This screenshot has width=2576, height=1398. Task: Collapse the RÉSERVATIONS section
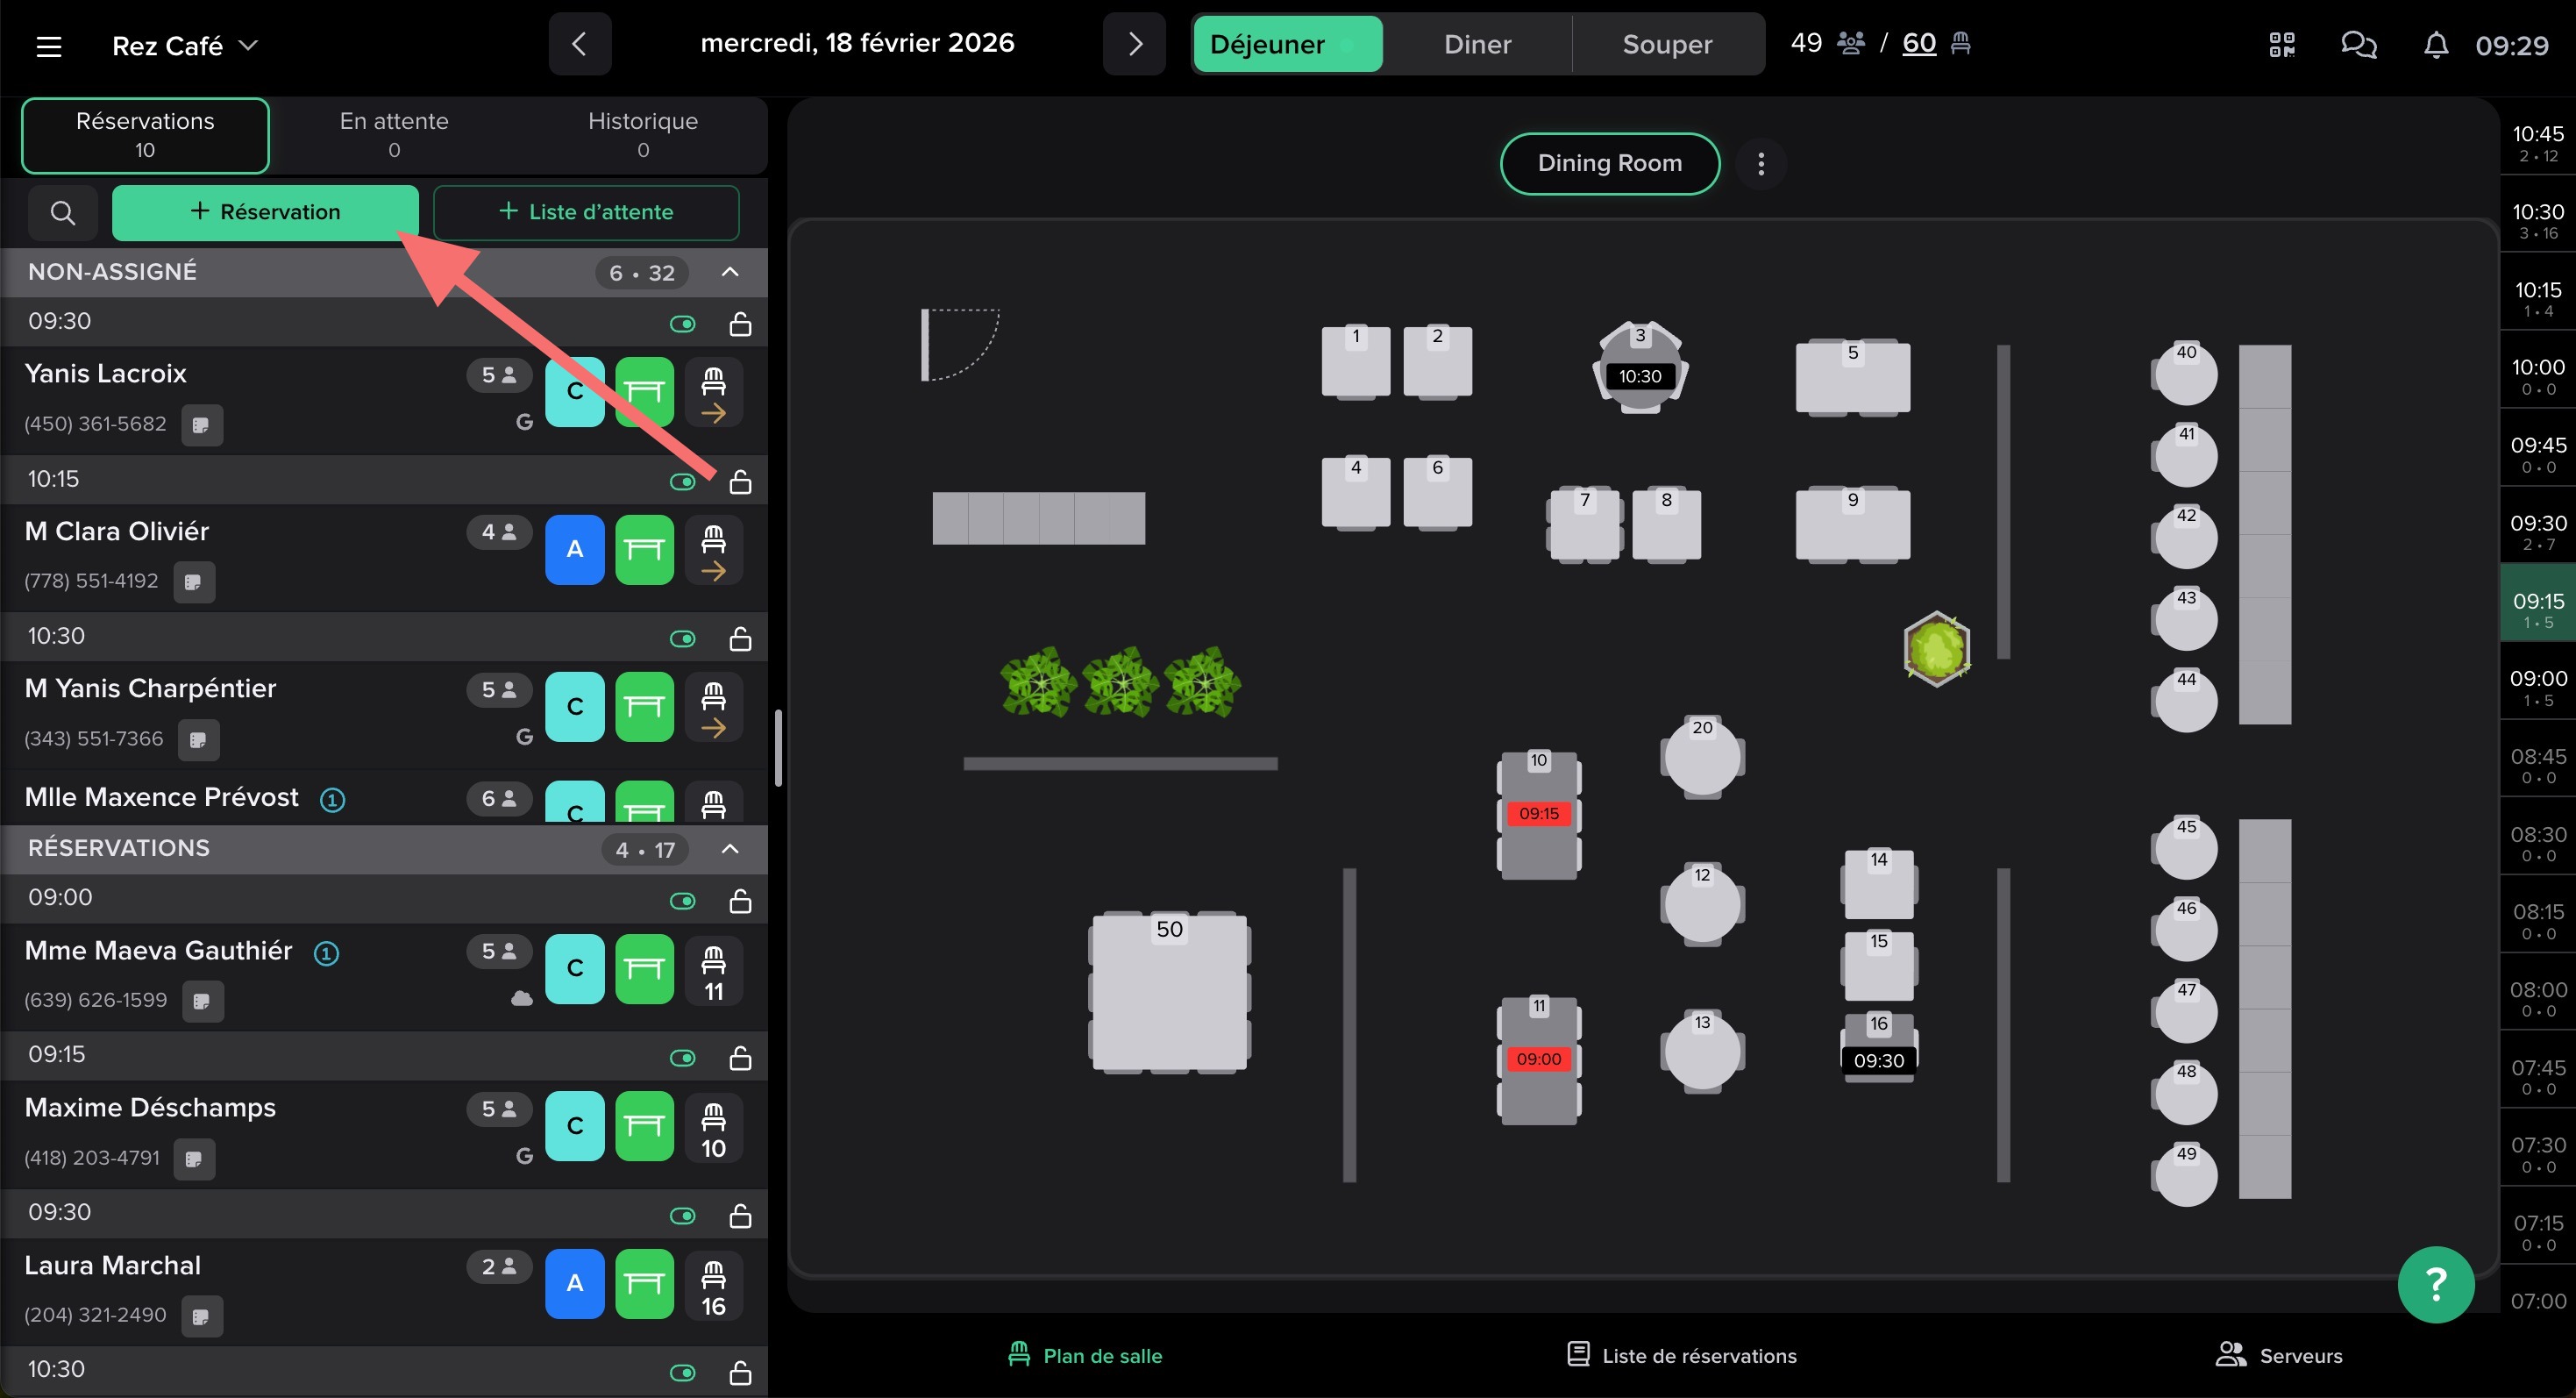[730, 849]
